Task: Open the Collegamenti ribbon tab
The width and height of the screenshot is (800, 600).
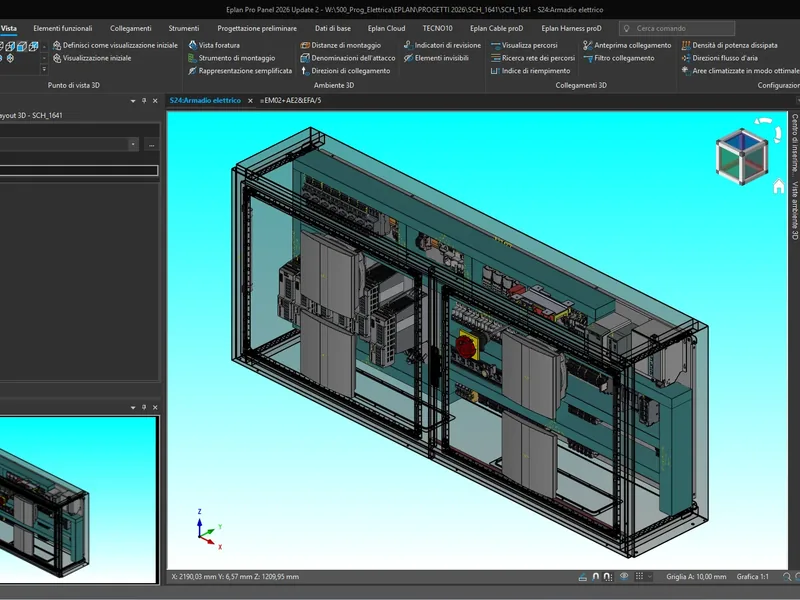Action: (131, 29)
